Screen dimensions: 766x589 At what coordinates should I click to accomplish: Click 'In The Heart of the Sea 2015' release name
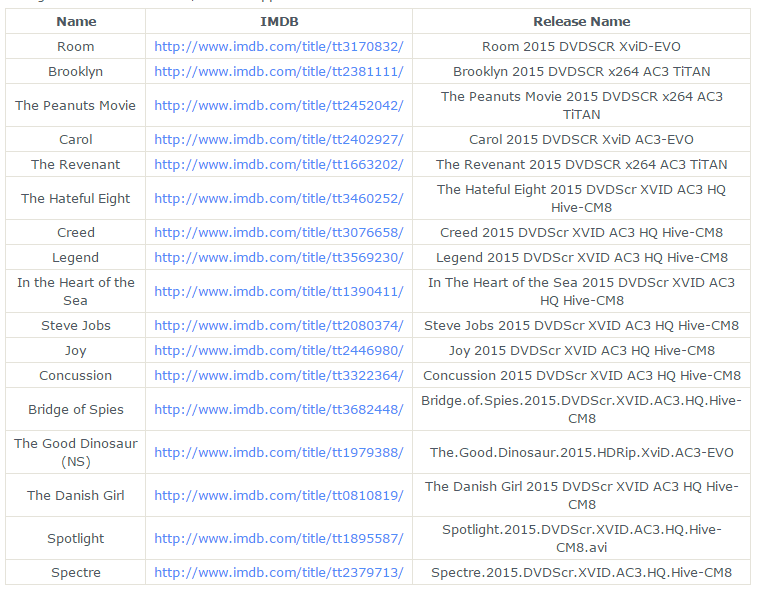pyautogui.click(x=581, y=292)
